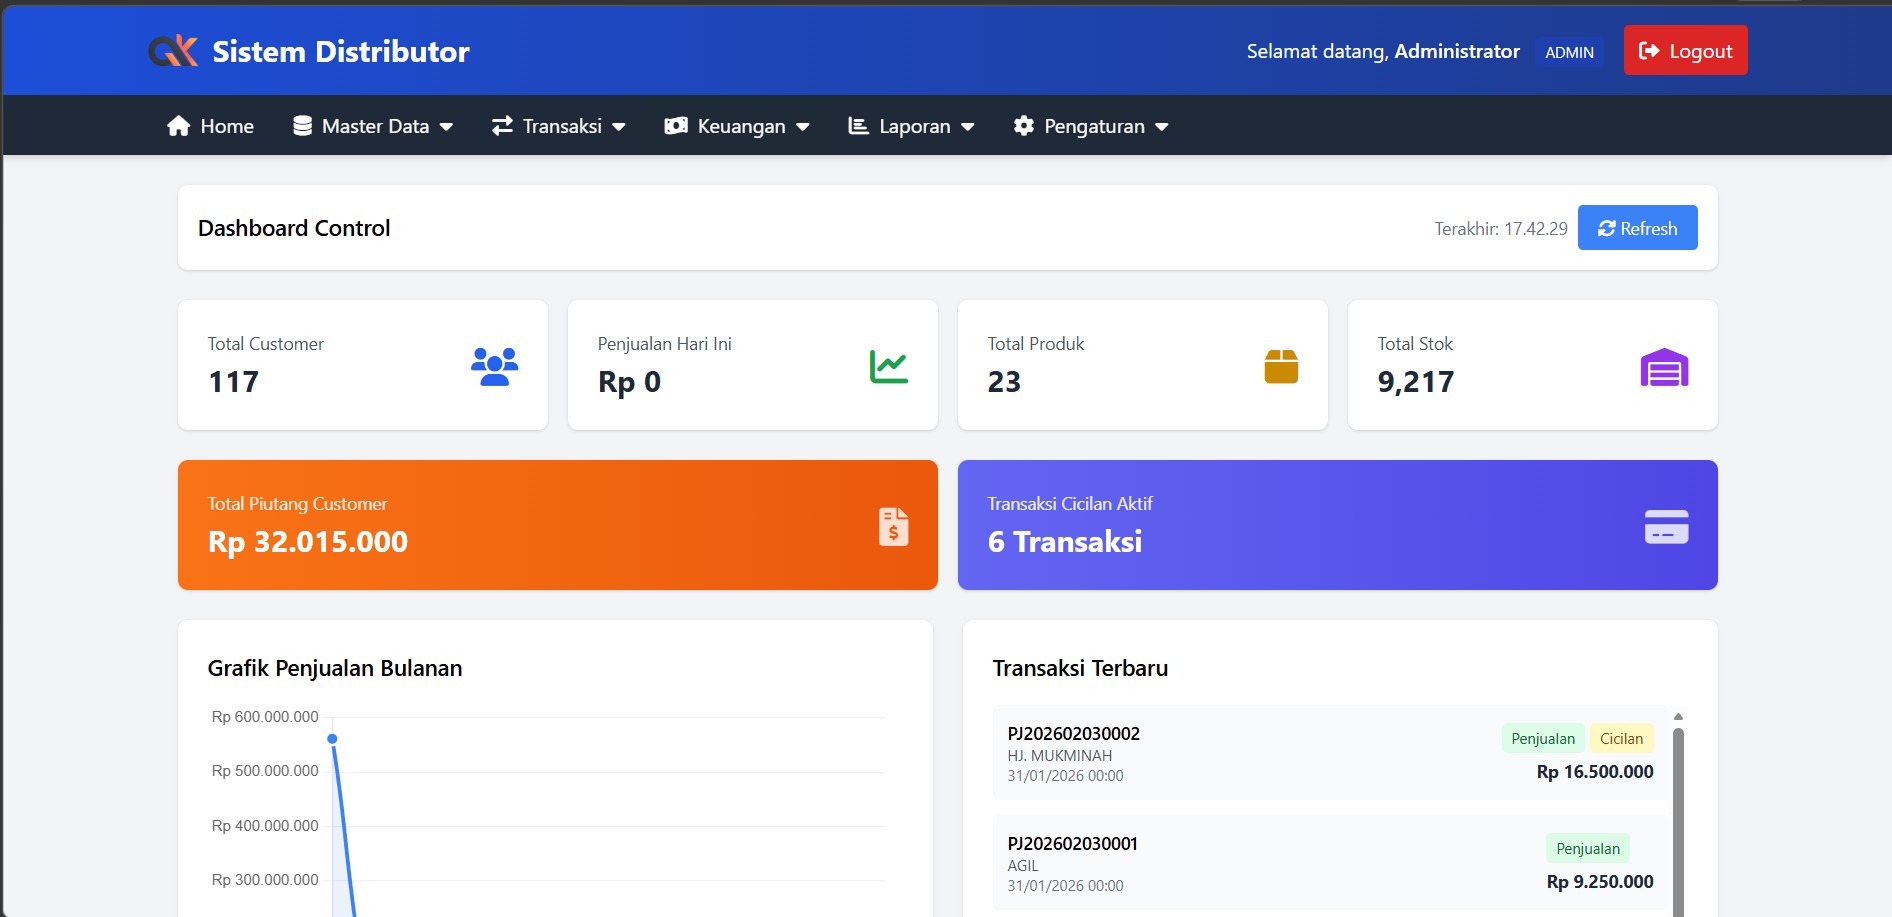
Task: Click the Total Produk box icon
Action: (1280, 366)
